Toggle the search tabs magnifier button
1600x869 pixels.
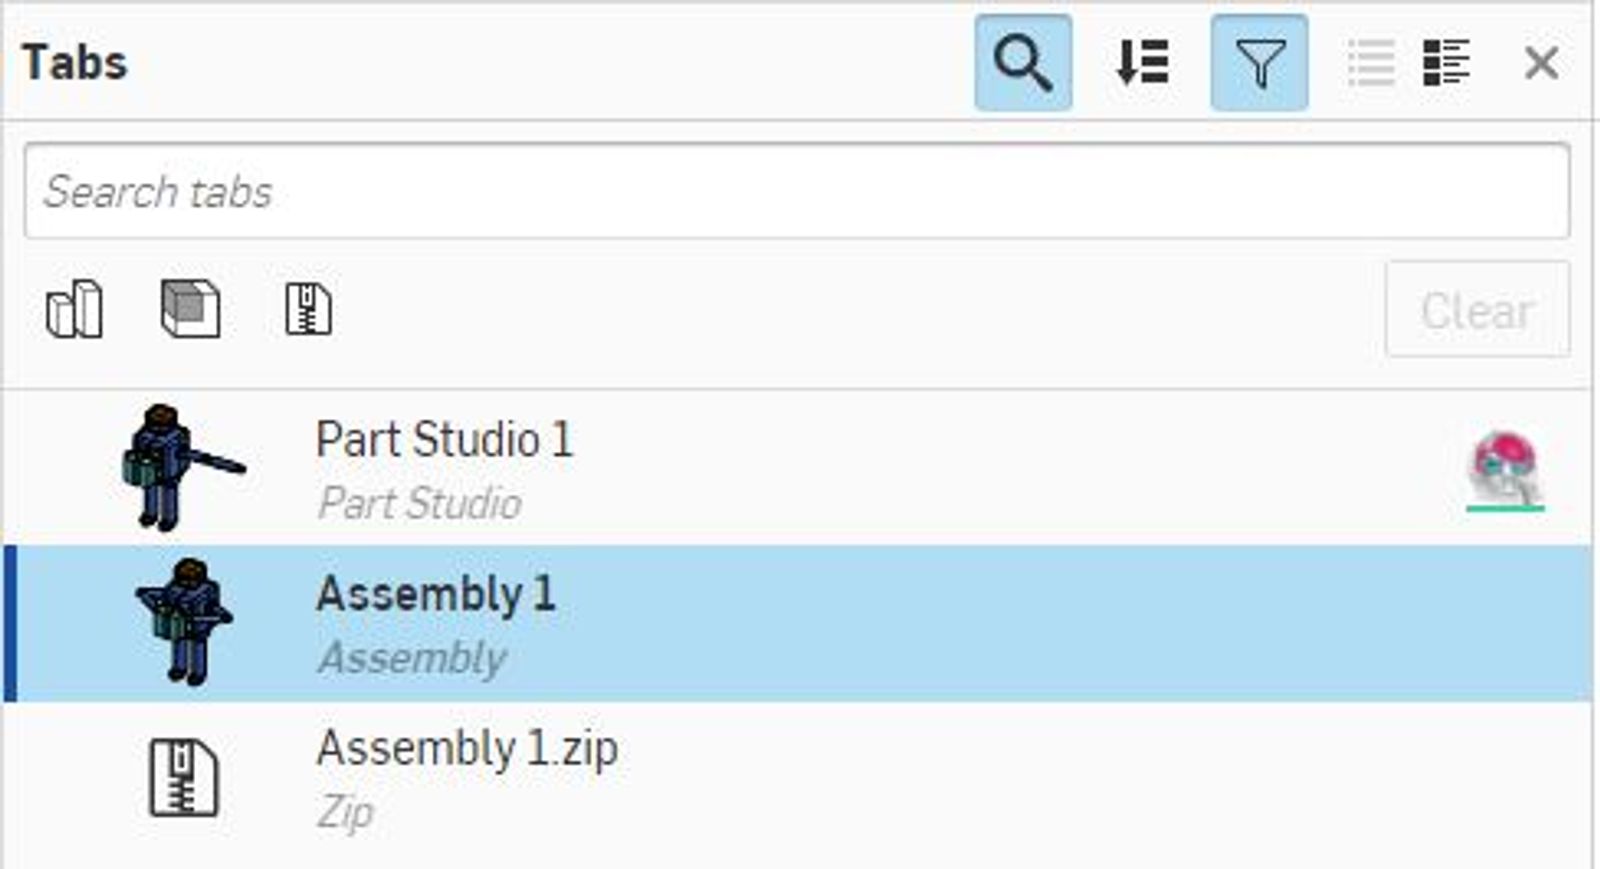click(1023, 63)
